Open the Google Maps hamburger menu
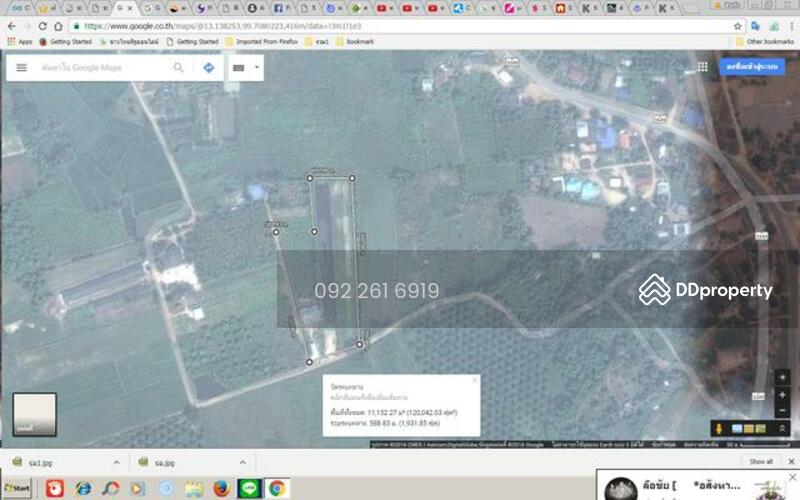Viewport: 800px width, 500px height. pos(21,67)
